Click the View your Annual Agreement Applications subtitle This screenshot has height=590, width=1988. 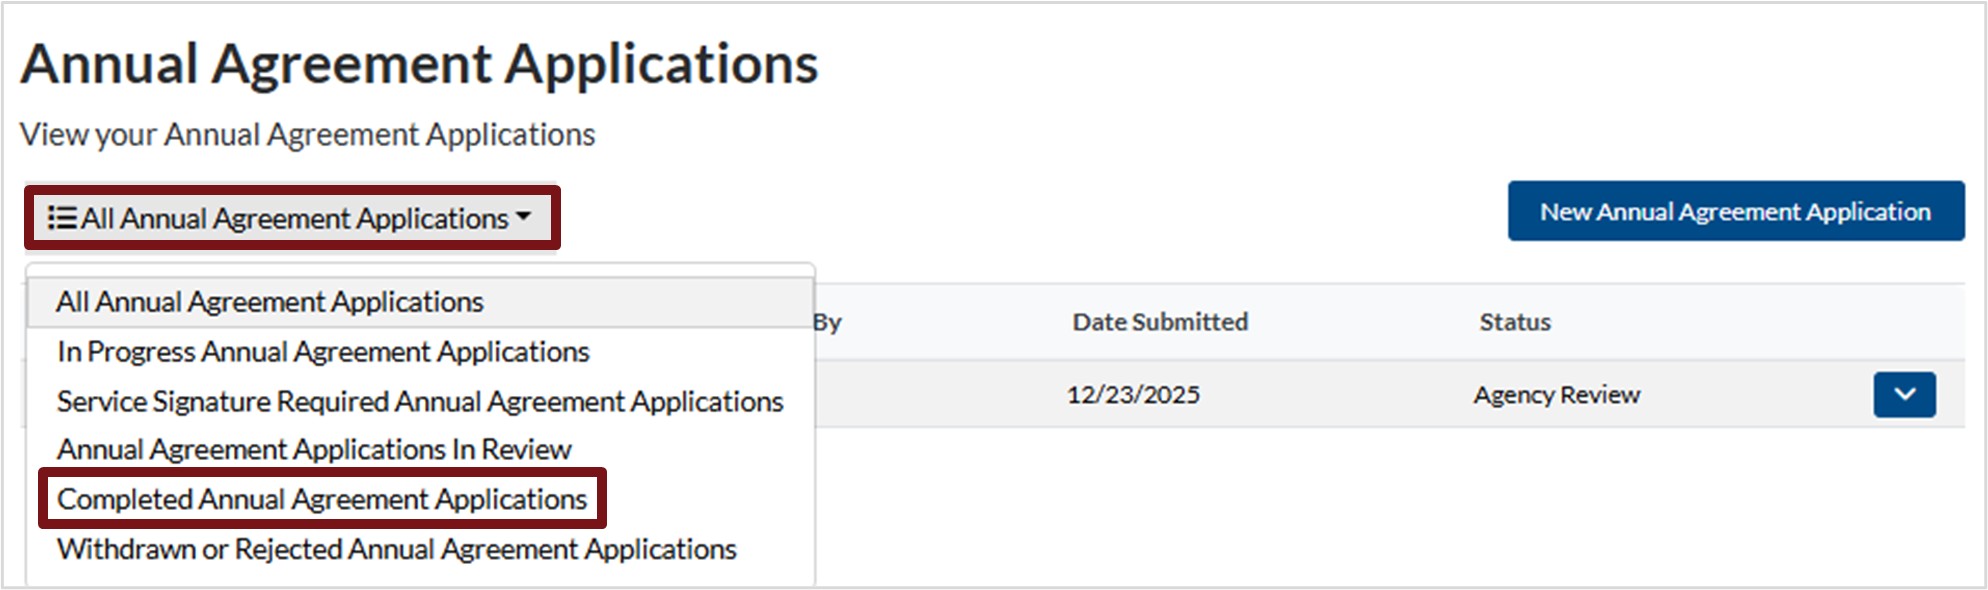(307, 134)
